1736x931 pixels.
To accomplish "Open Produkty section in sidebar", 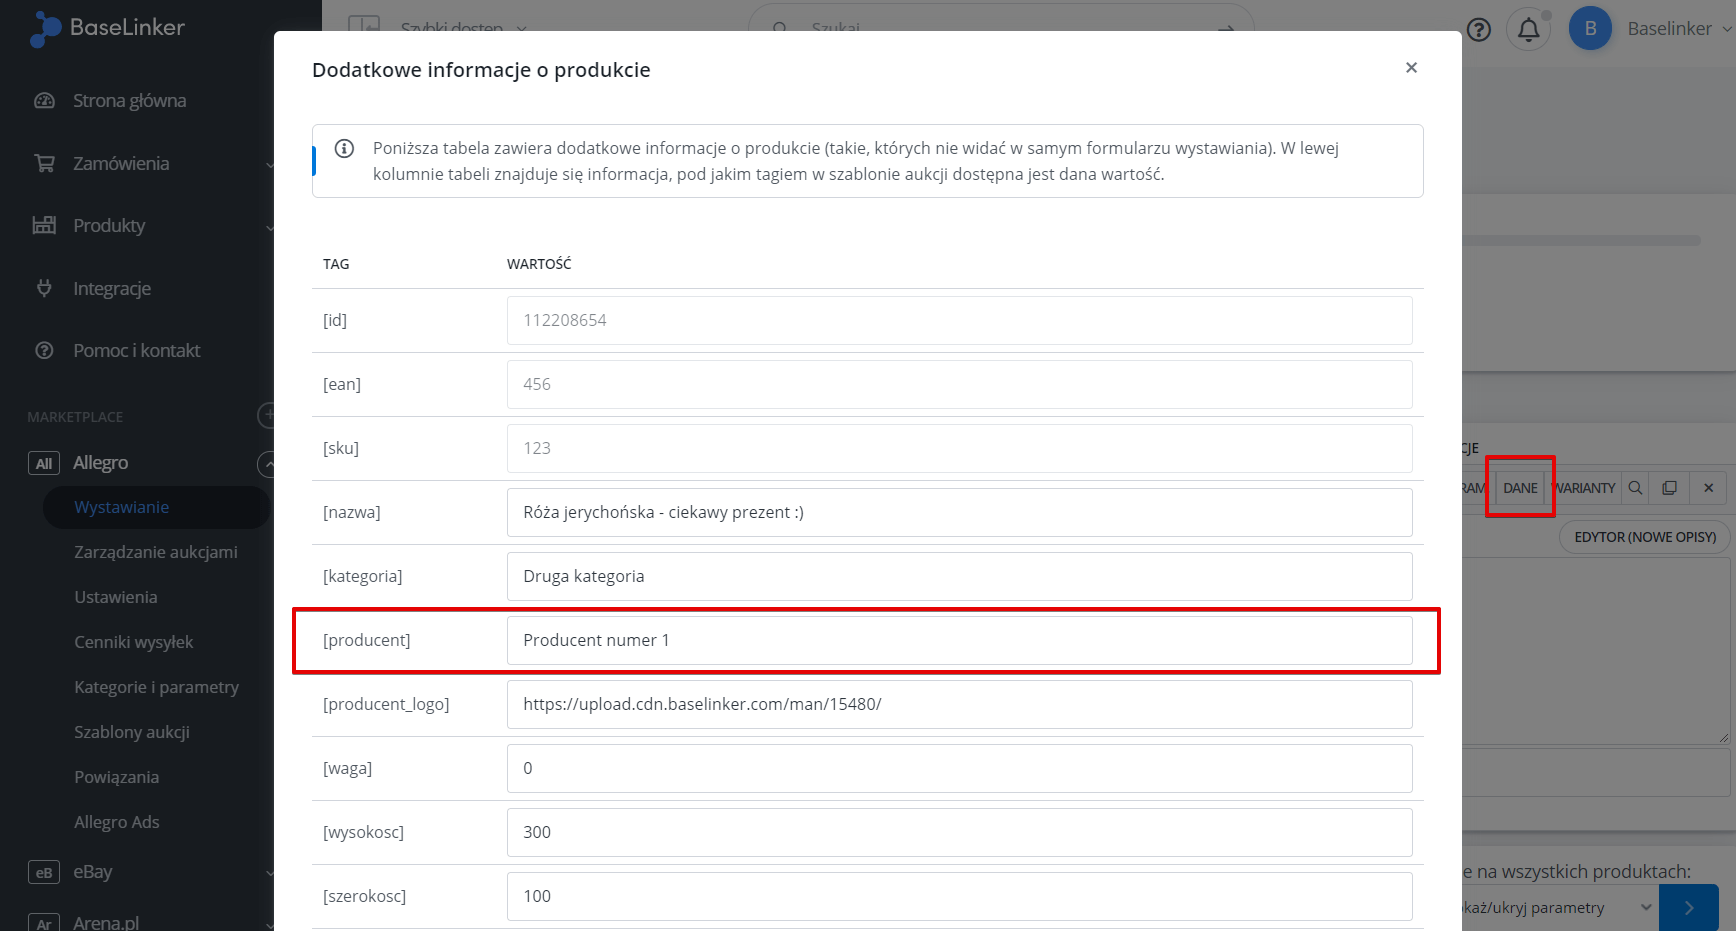I will coord(109,226).
